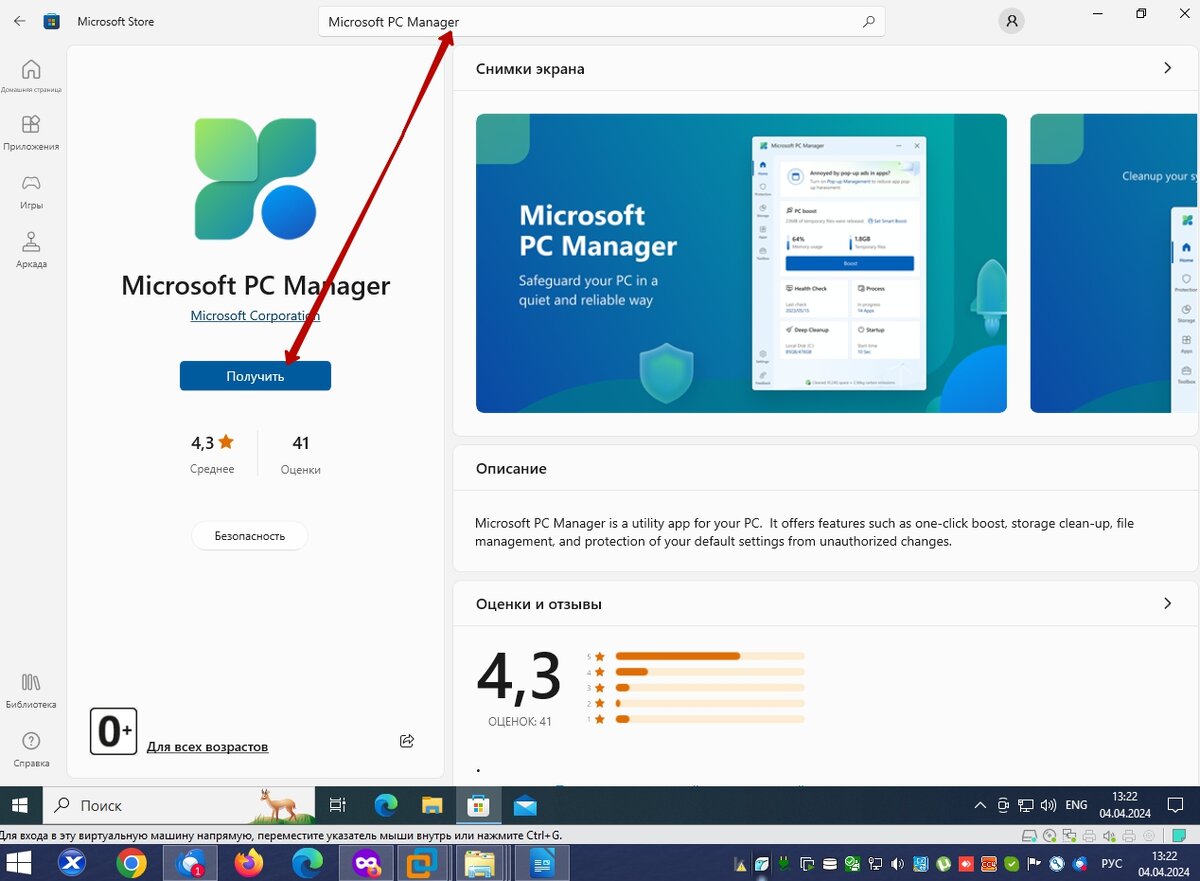
Task: Click the 41 Оценки count
Action: pyautogui.click(x=301, y=452)
